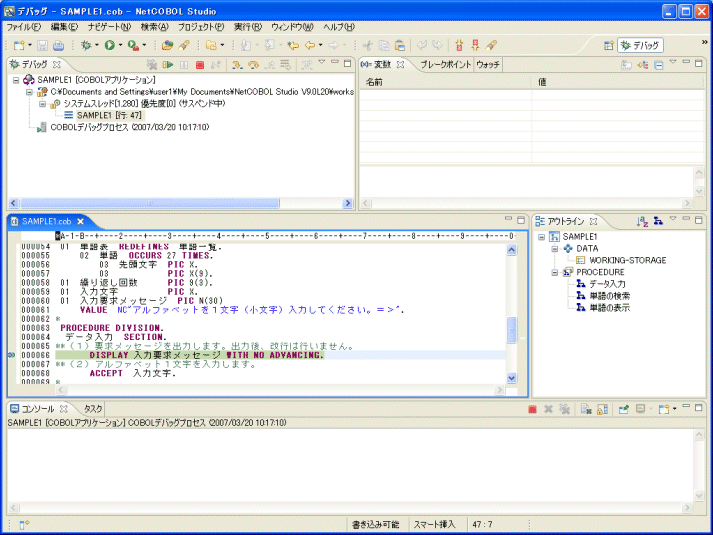Click Pin Console icon

pos(624,409)
